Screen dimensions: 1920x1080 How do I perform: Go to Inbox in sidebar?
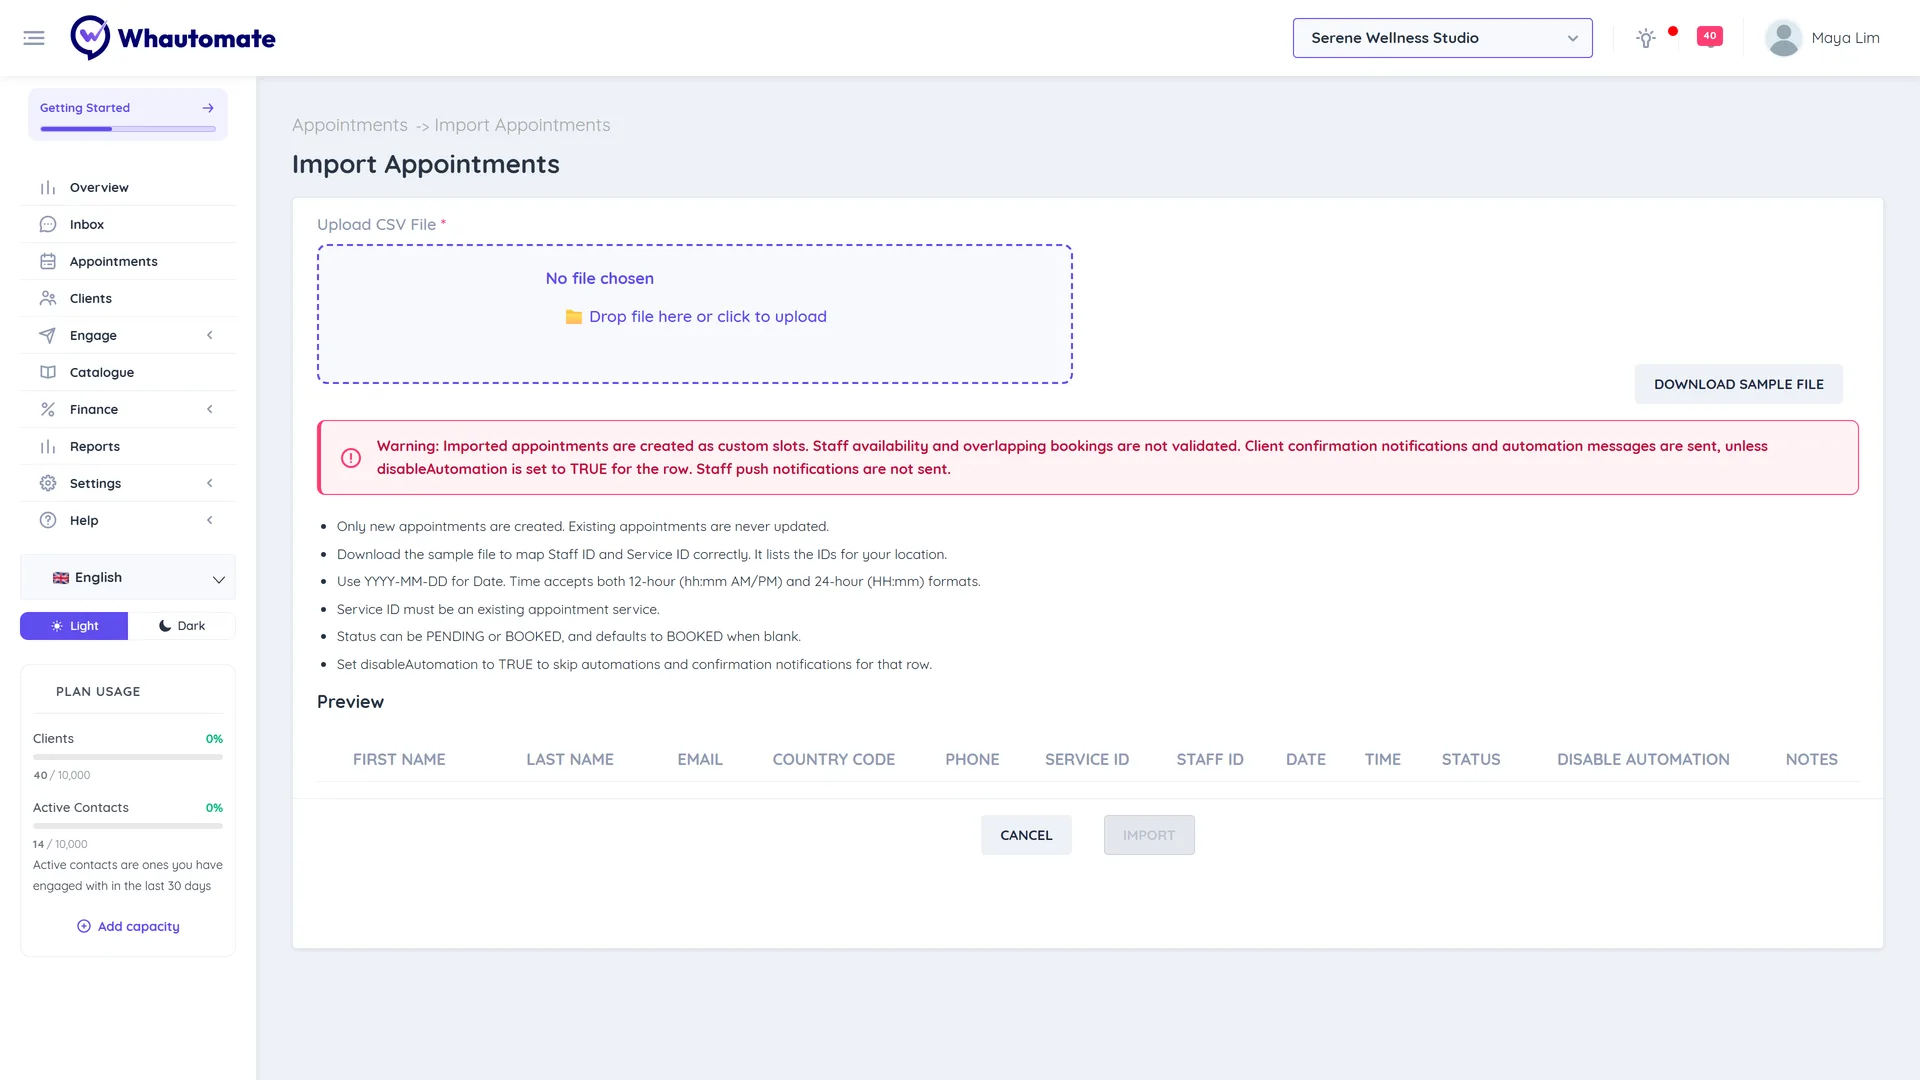click(128, 225)
